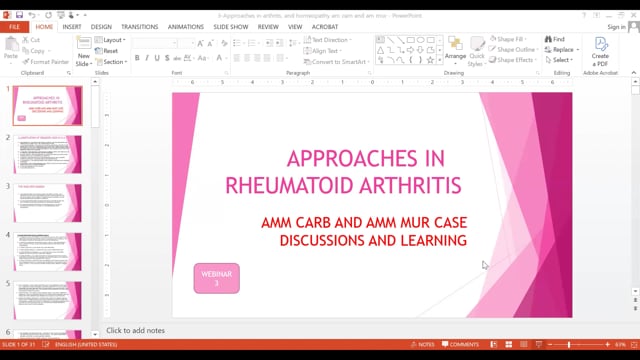Click the Sign in link
The width and height of the screenshot is (640, 360).
click(616, 27)
